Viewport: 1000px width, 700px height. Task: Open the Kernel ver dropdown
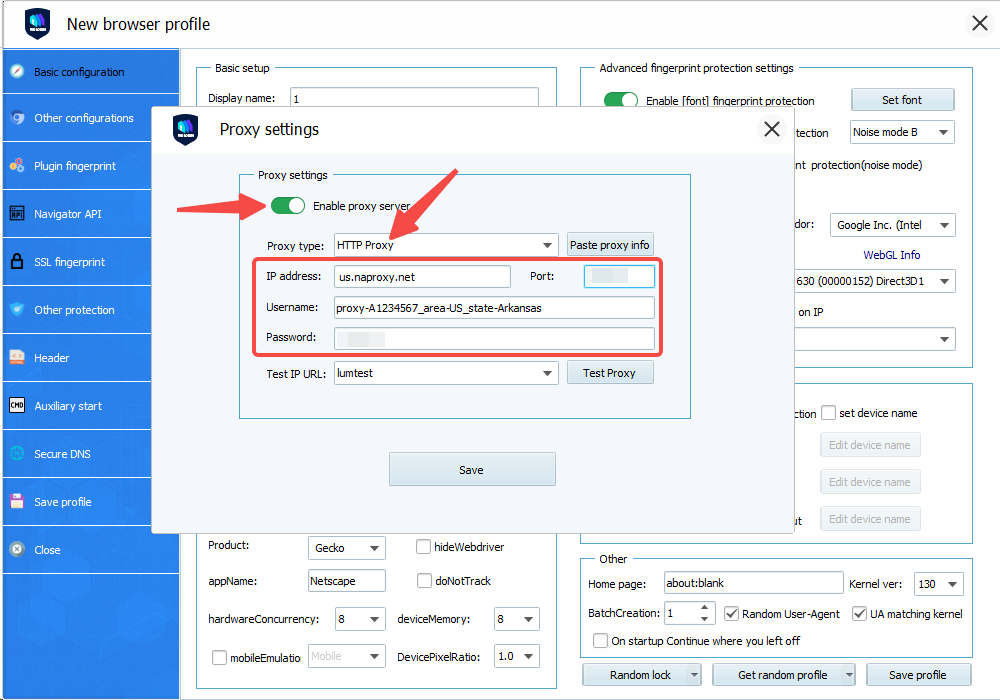pyautogui.click(x=952, y=584)
